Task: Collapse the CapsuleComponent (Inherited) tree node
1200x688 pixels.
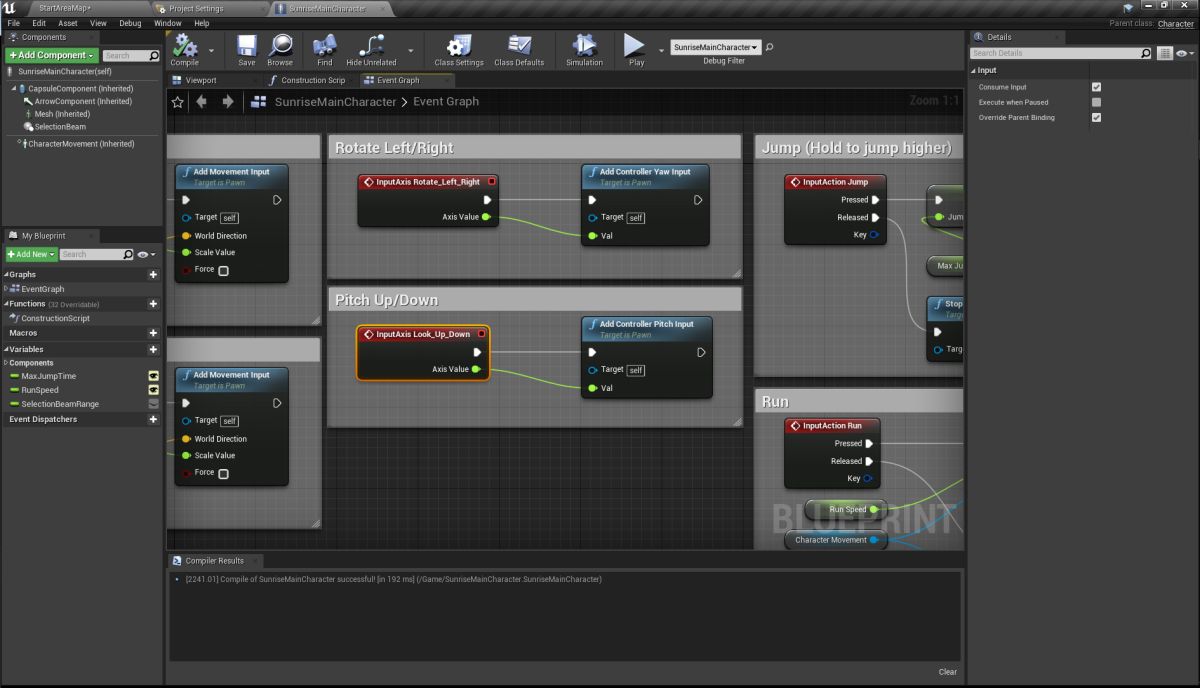Action: tap(15, 88)
